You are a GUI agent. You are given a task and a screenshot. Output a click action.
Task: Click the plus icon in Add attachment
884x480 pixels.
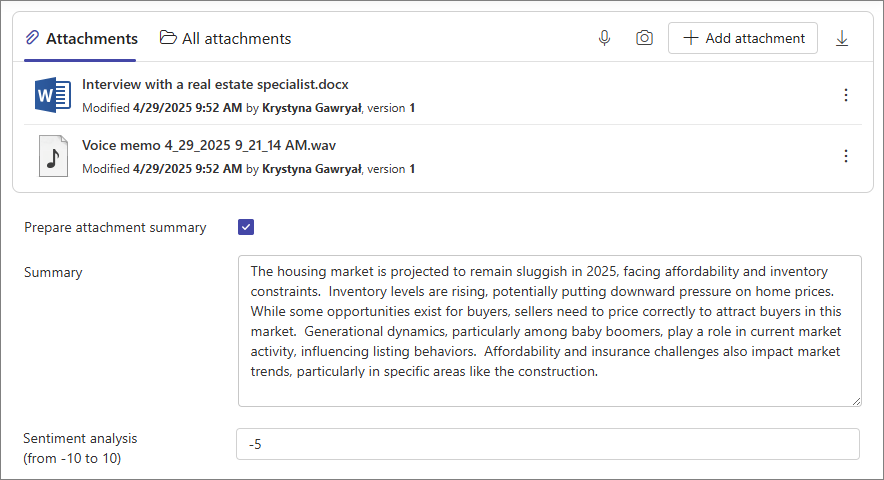tap(691, 38)
